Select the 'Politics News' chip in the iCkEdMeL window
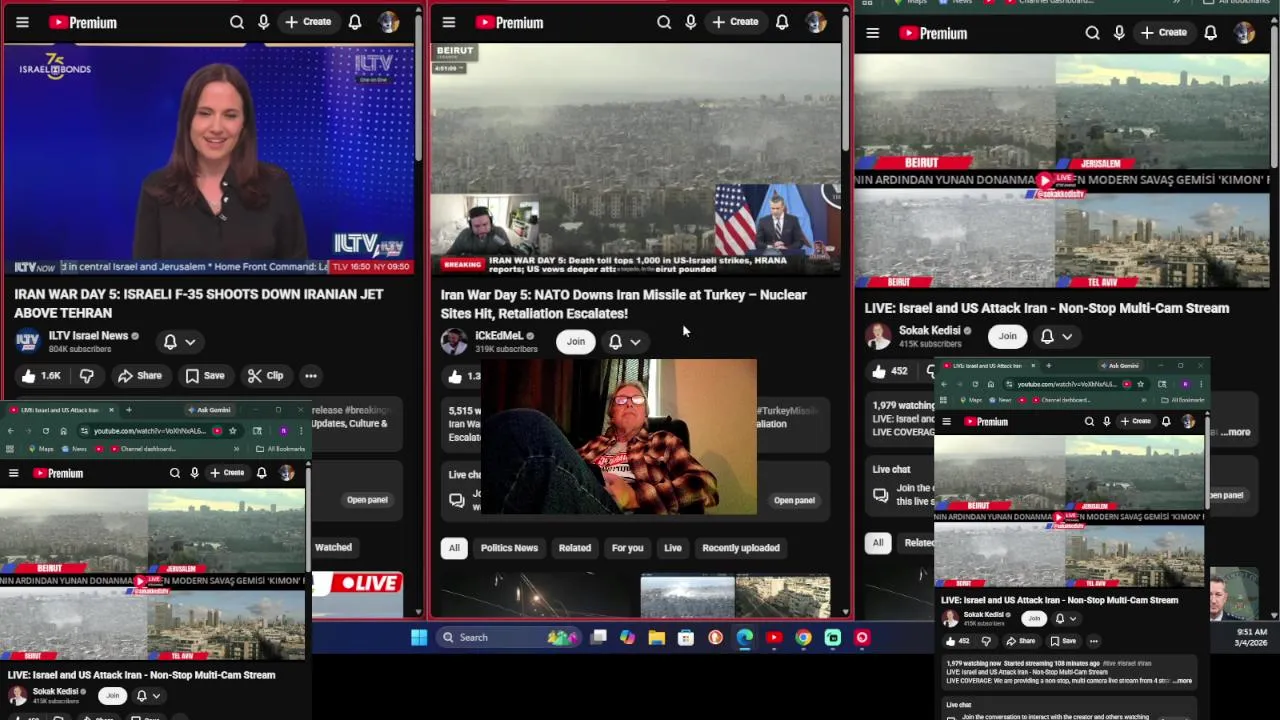The height and width of the screenshot is (720, 1280). (x=509, y=548)
